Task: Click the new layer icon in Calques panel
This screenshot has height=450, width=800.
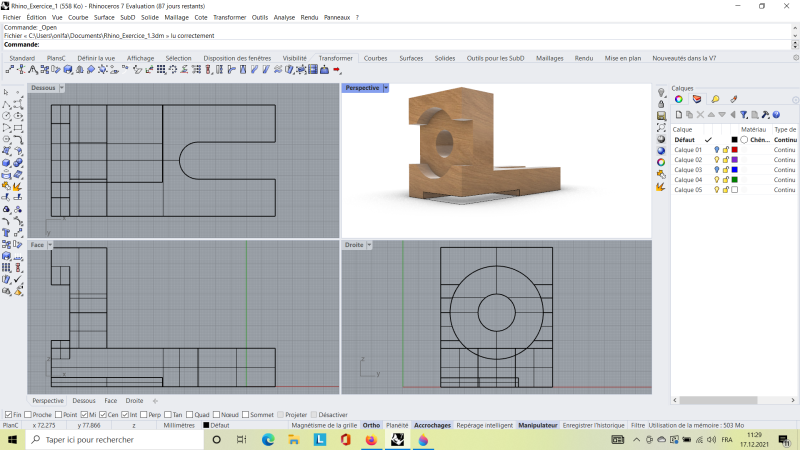Action: pos(678,115)
